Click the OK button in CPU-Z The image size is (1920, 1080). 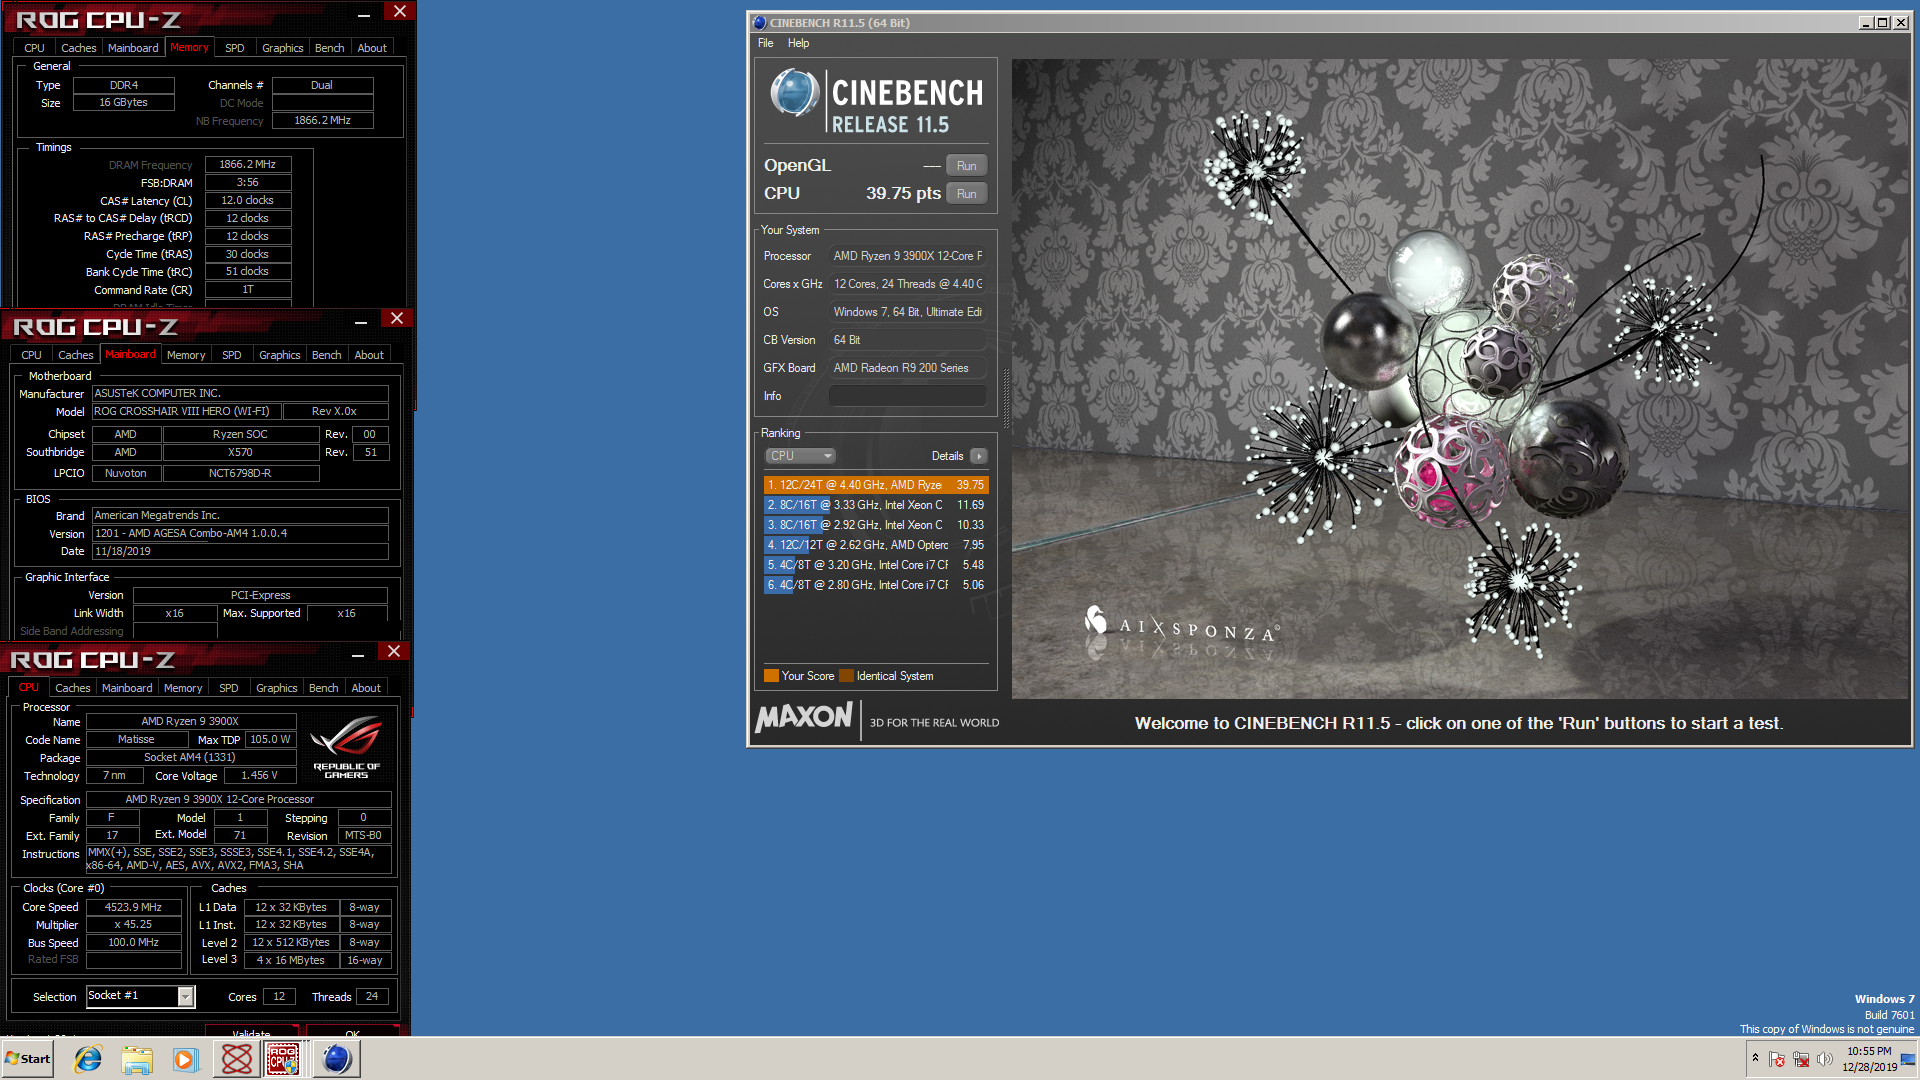pos(352,1031)
